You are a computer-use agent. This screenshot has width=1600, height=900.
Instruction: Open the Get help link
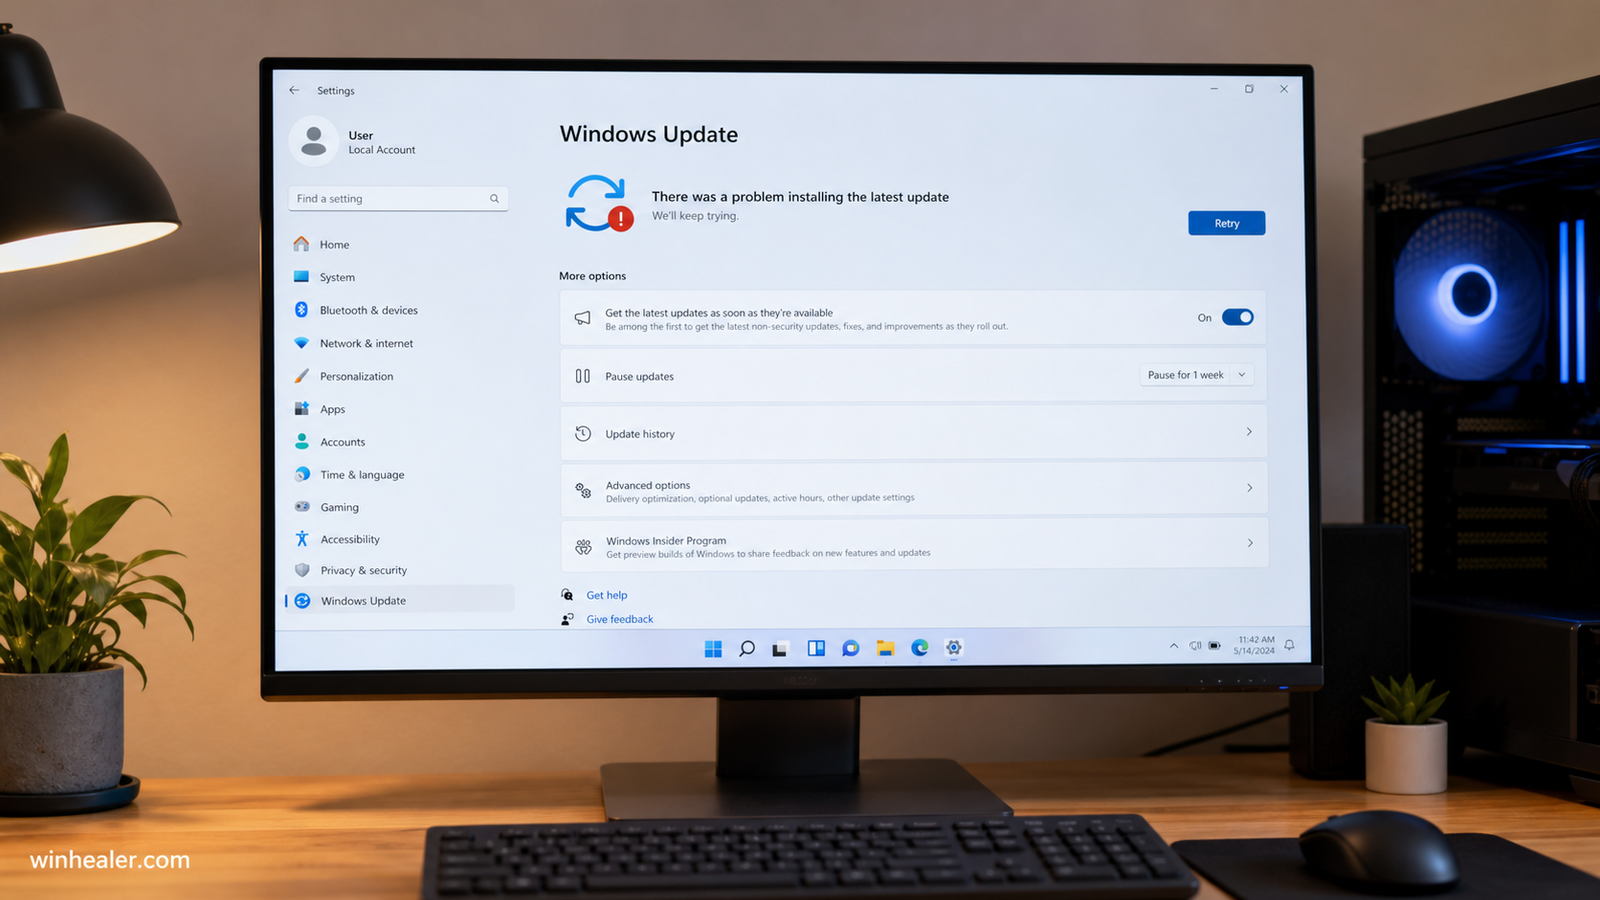tap(607, 595)
